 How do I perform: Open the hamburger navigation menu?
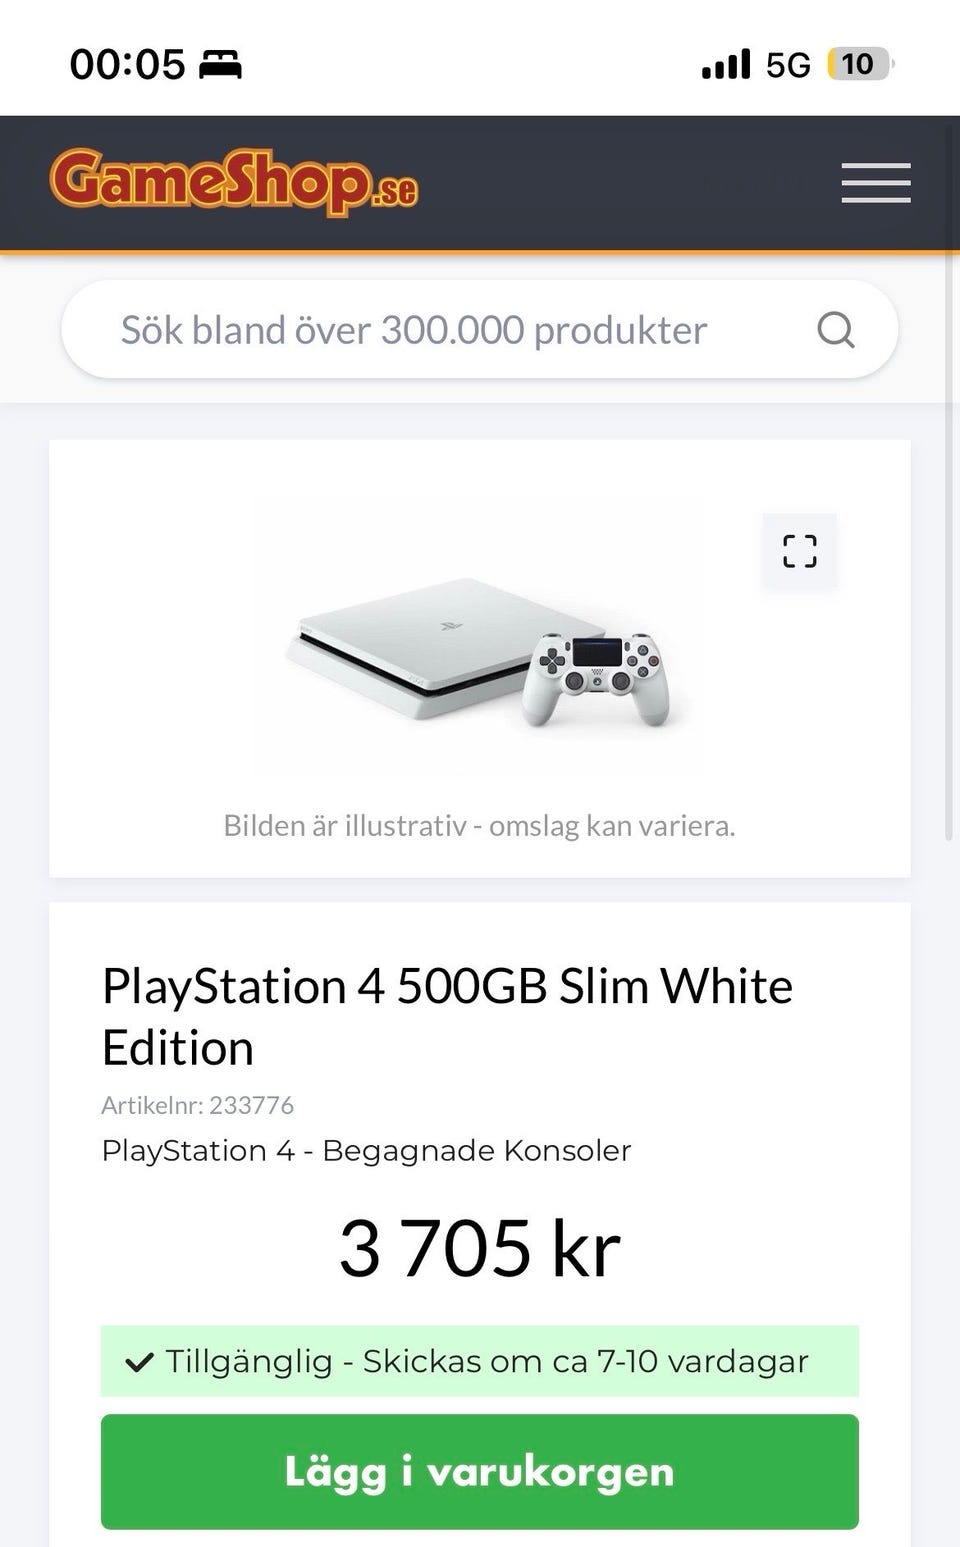pos(875,183)
